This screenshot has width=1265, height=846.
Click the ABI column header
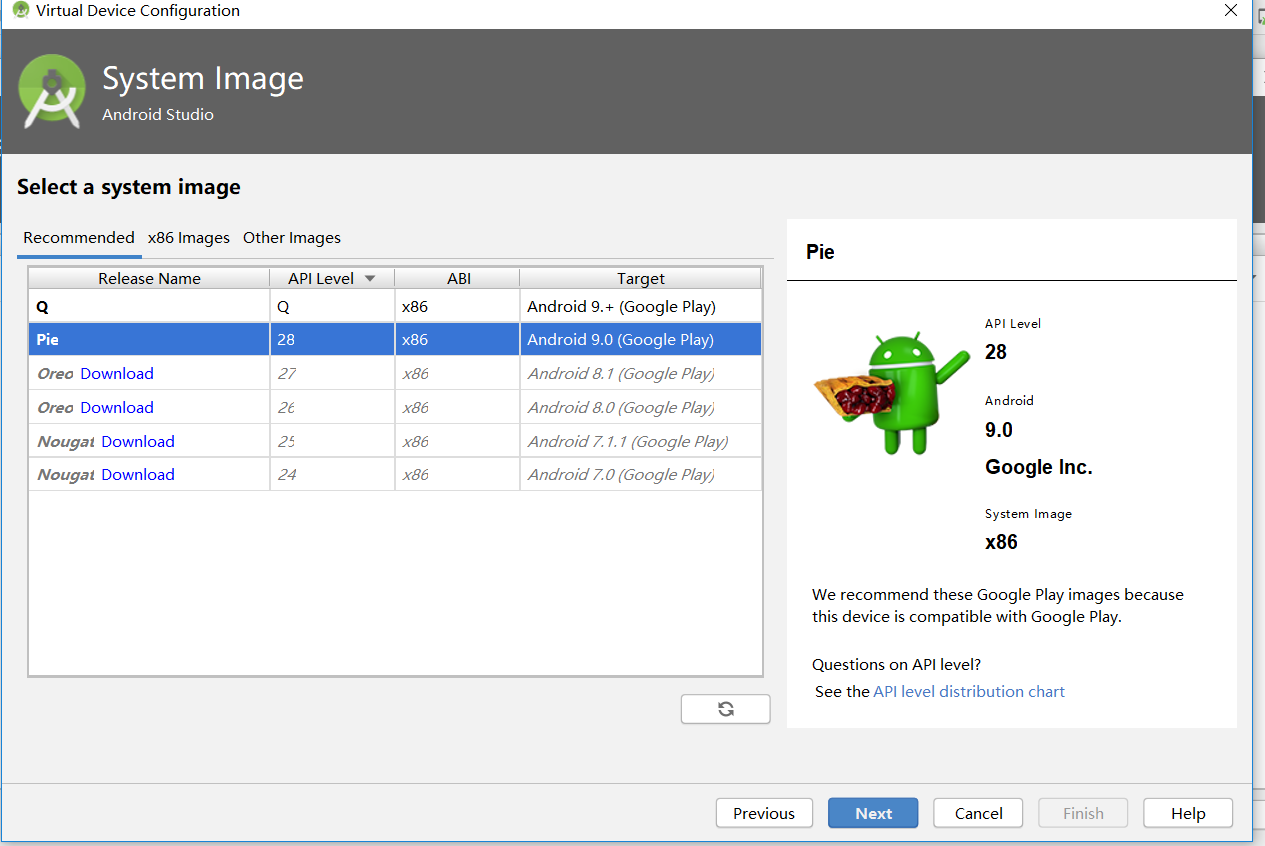coord(458,279)
